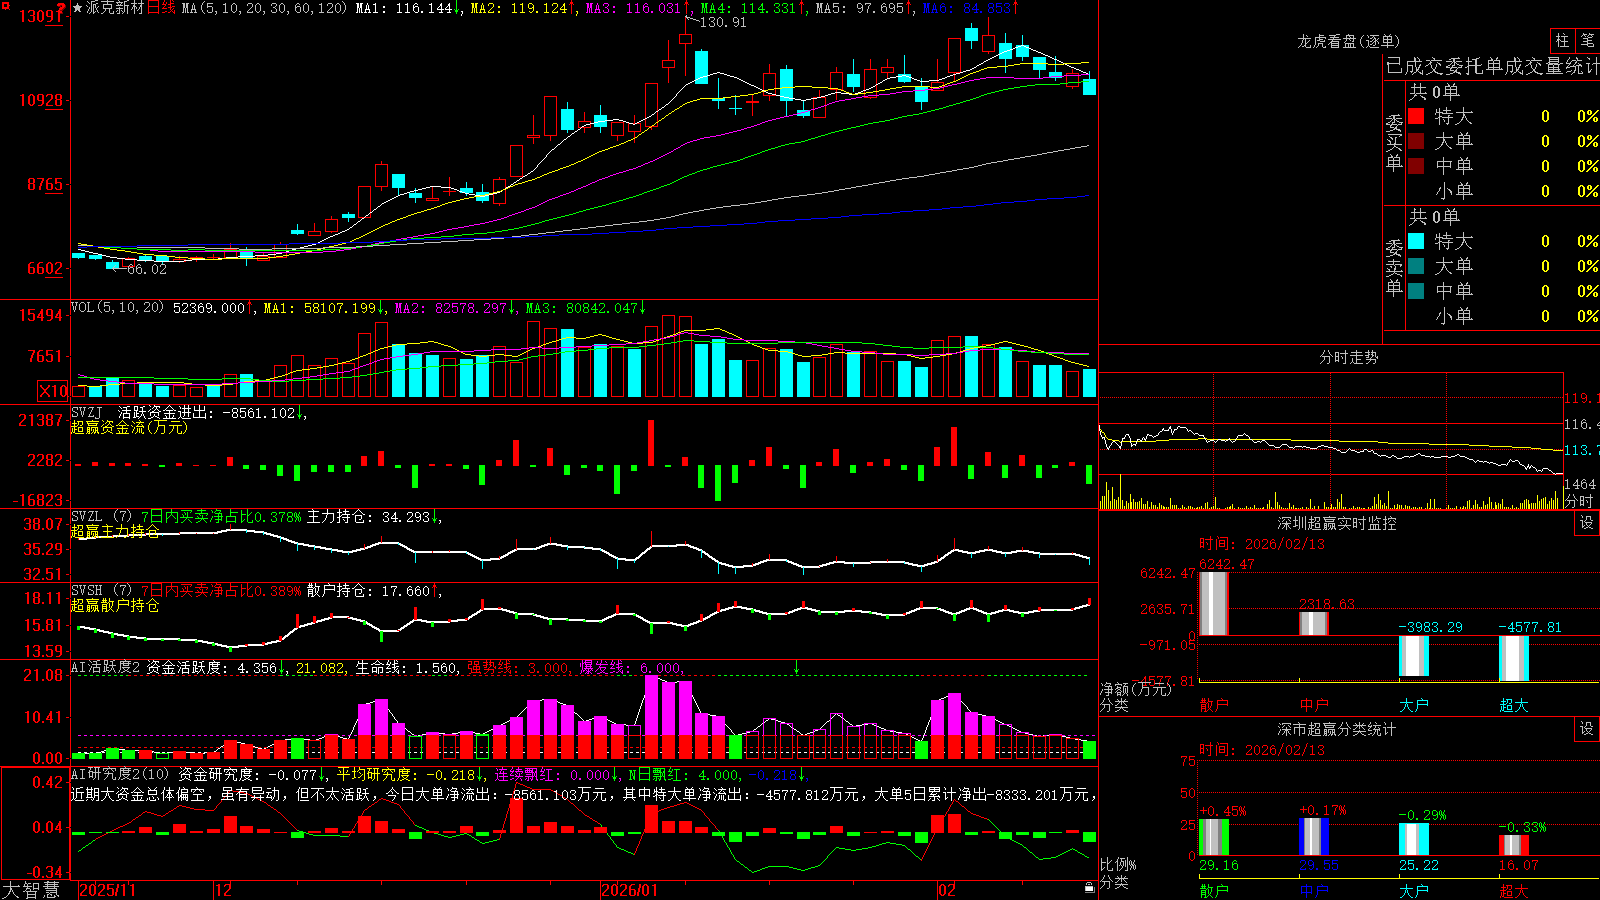Image resolution: width=1600 pixels, height=900 pixels.
Task: Click the 散户 ratio bar labeled 29.16
Action: [x=1214, y=837]
